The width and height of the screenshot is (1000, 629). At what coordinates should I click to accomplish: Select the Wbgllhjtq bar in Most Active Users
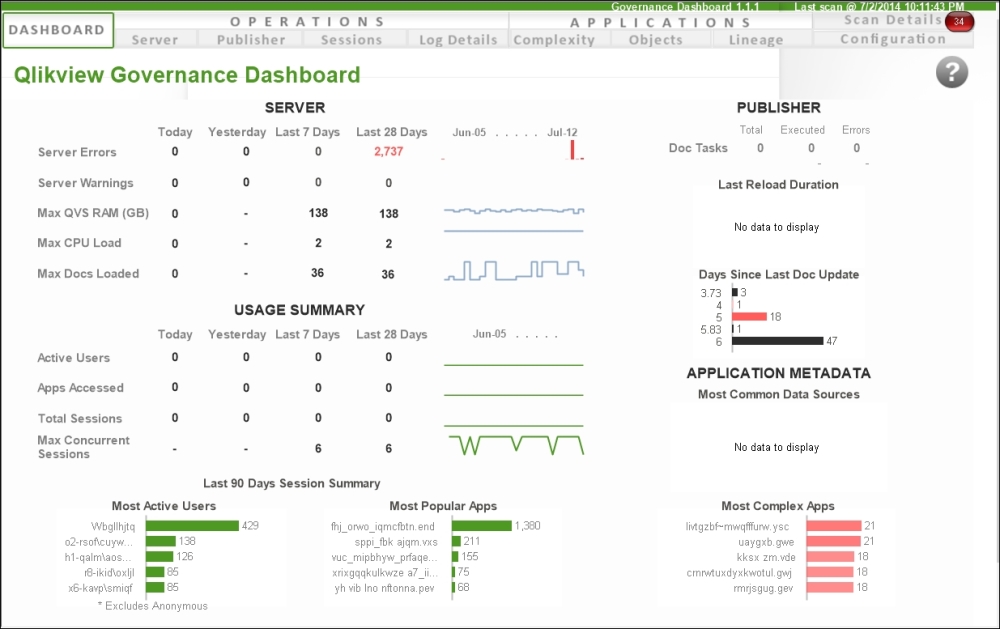(x=192, y=526)
